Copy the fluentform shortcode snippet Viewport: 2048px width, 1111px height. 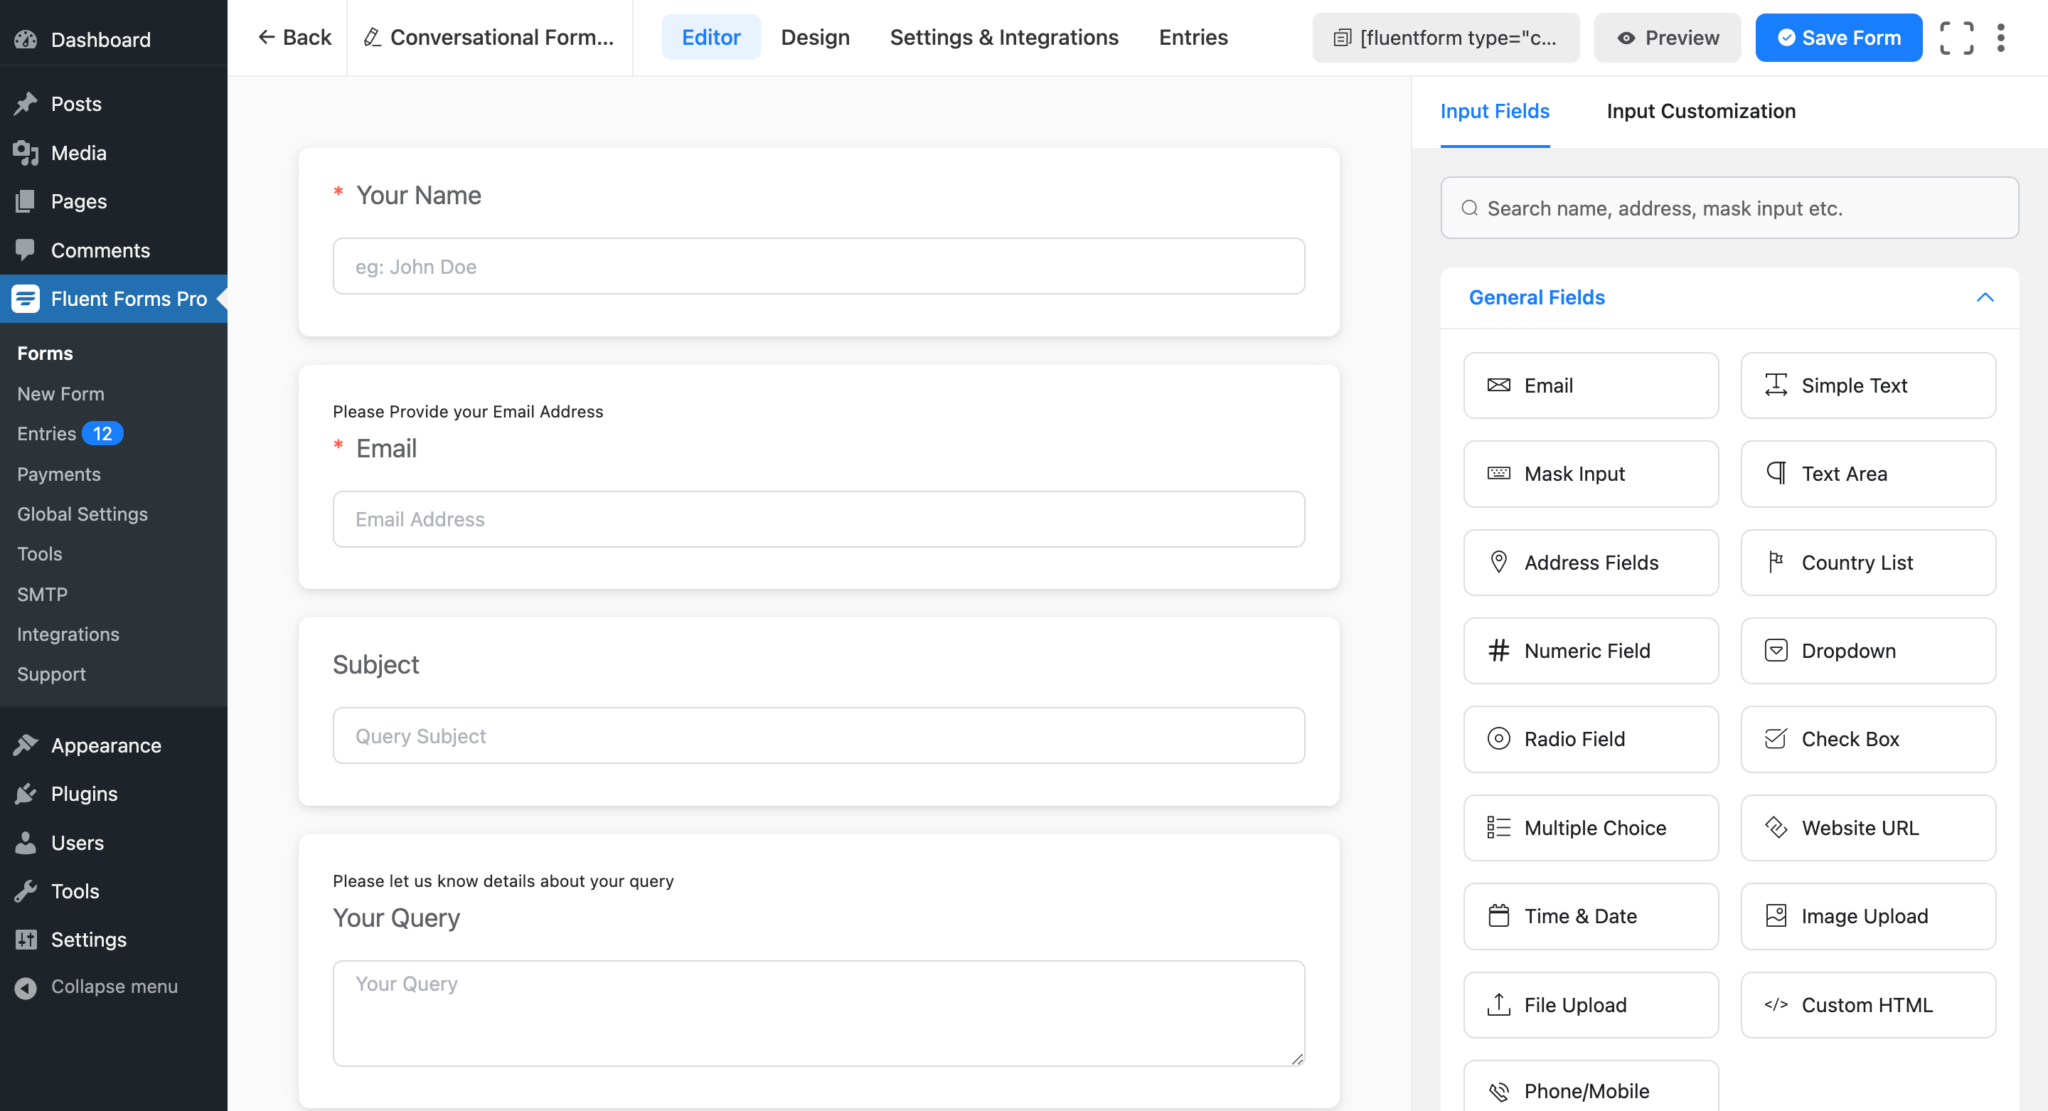point(1445,37)
